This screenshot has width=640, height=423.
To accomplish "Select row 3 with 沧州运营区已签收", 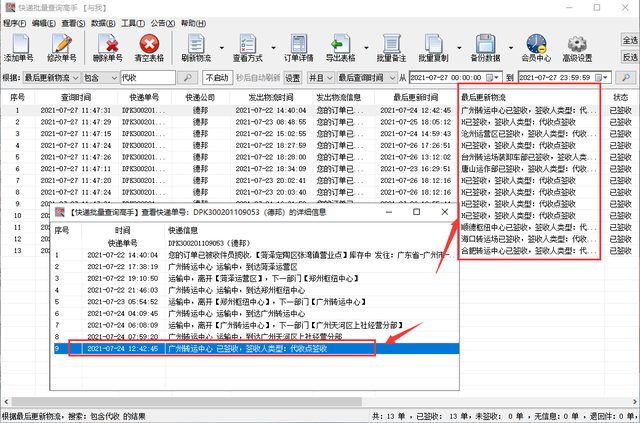I will (x=319, y=134).
